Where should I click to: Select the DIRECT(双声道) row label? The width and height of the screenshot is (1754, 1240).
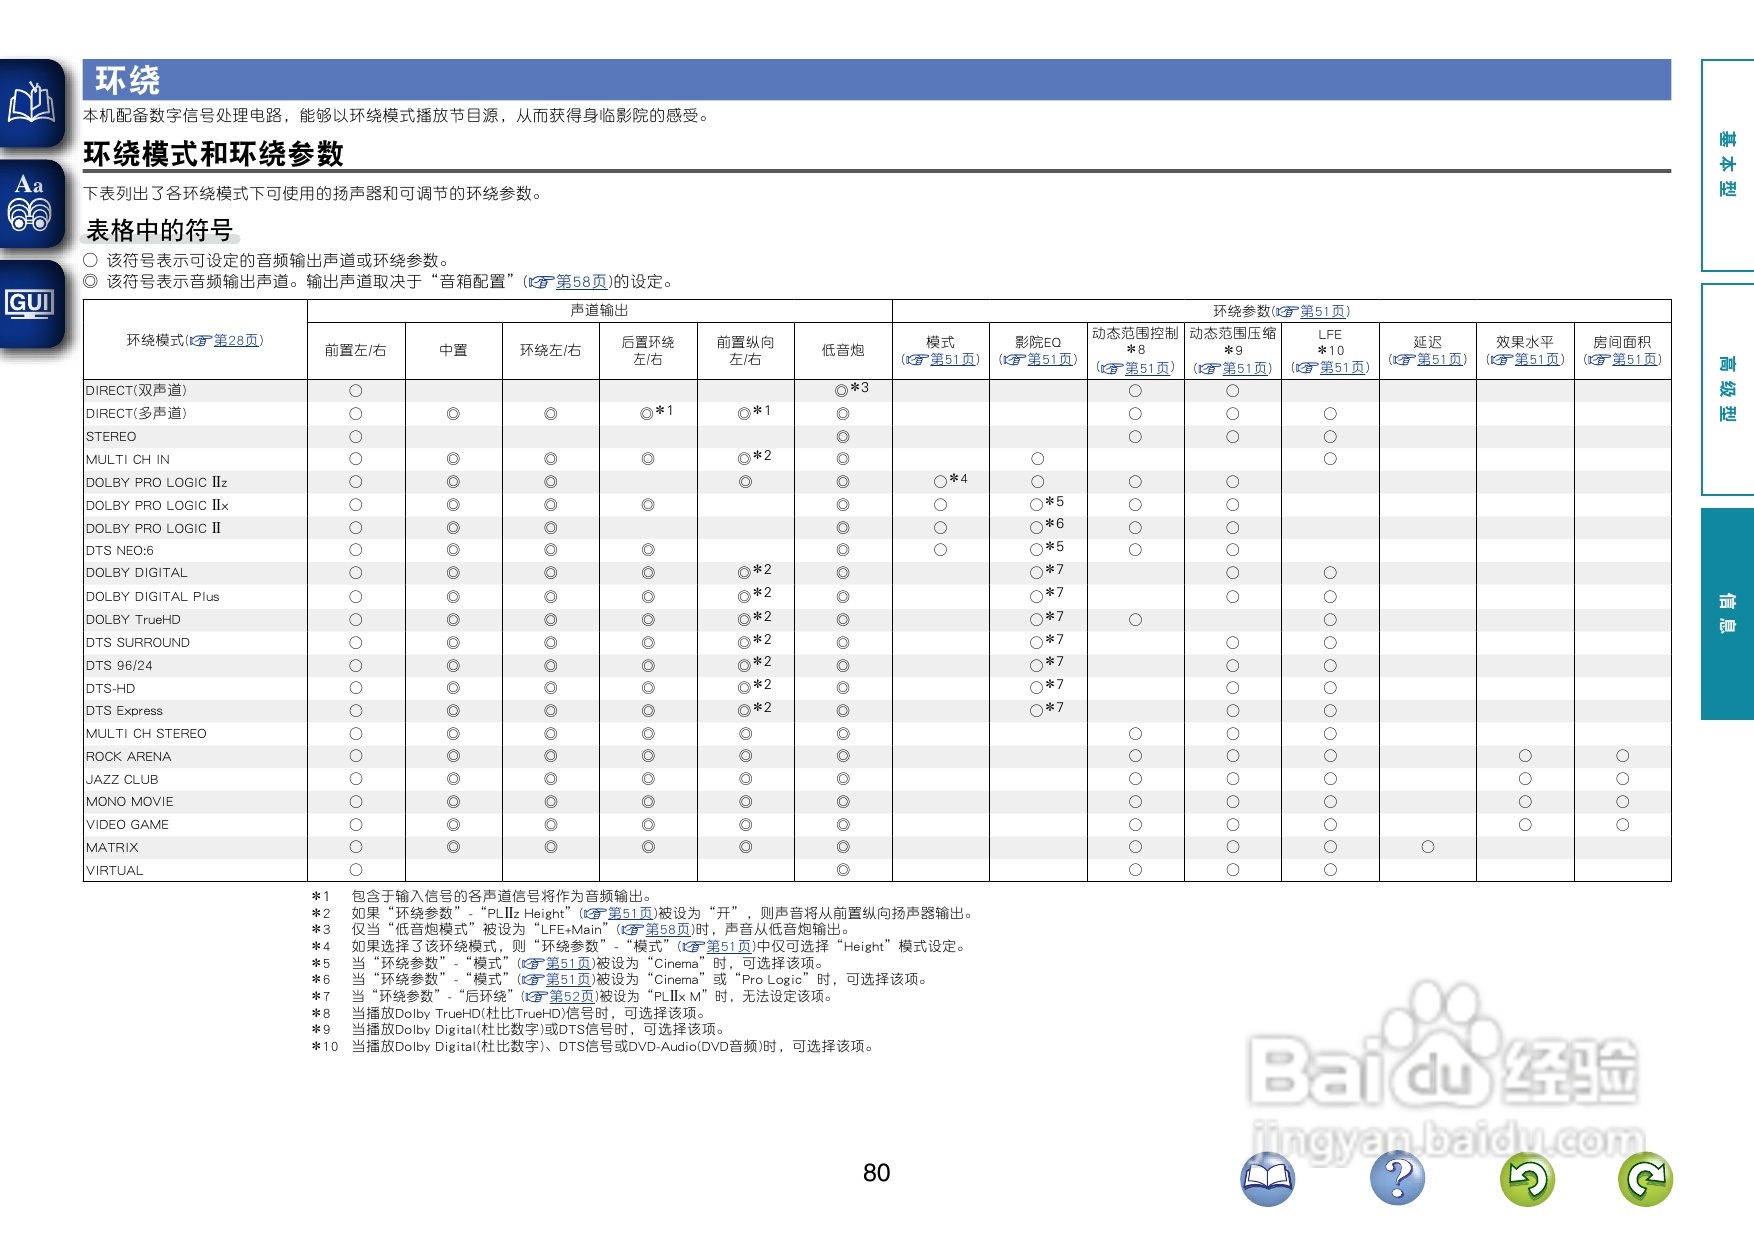(x=136, y=391)
